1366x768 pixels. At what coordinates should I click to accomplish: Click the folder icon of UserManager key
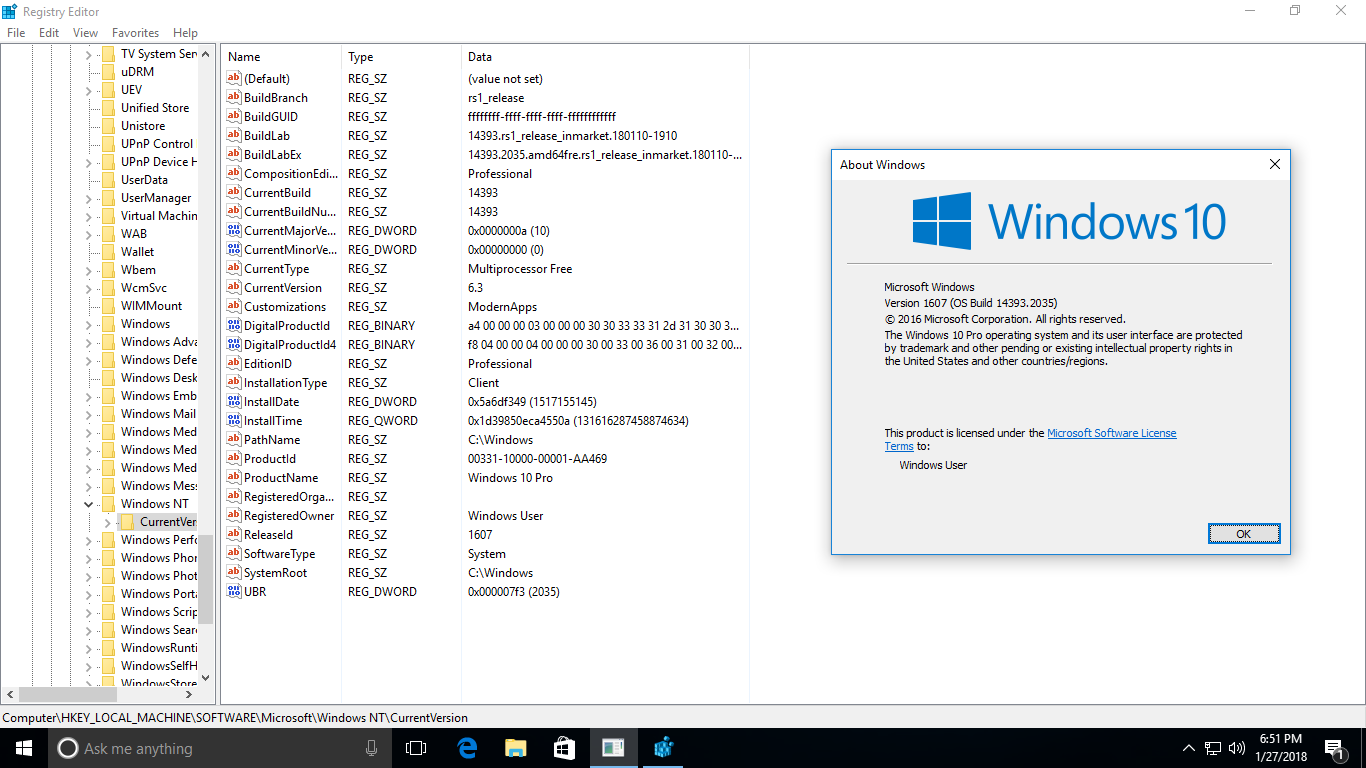point(108,198)
